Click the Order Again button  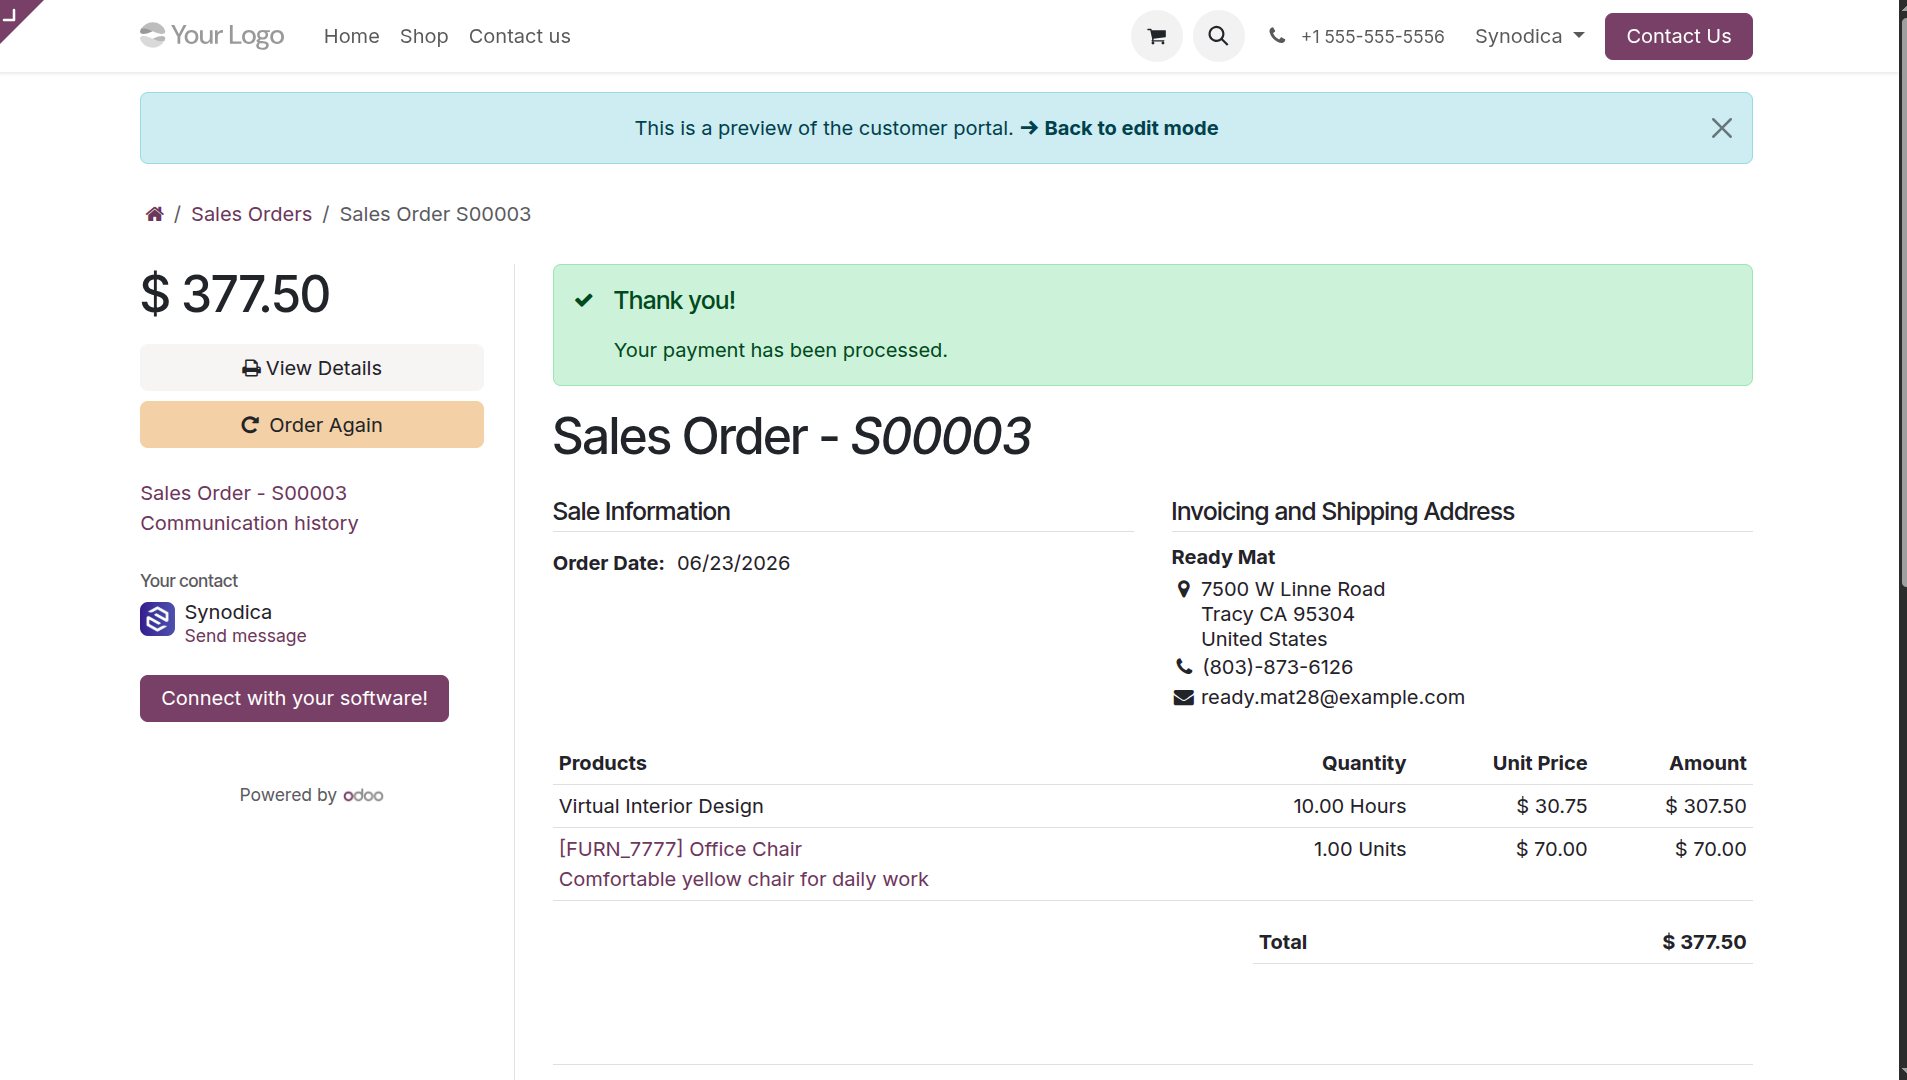point(312,425)
